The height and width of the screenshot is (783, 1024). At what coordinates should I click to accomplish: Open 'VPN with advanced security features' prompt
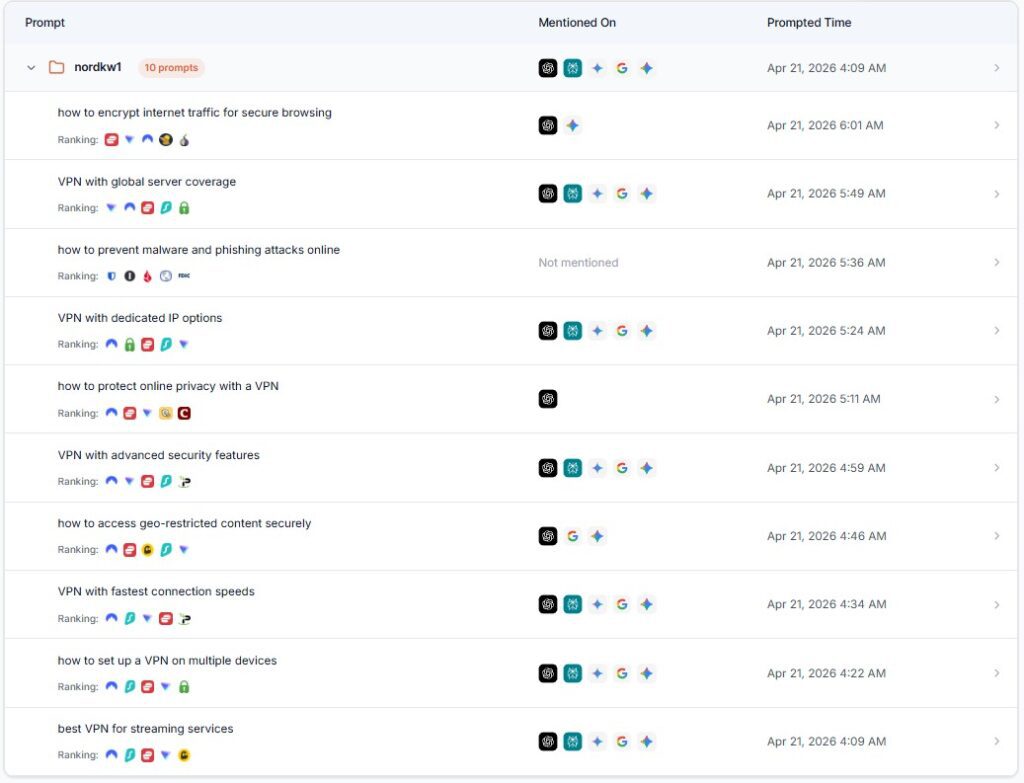[x=158, y=455]
